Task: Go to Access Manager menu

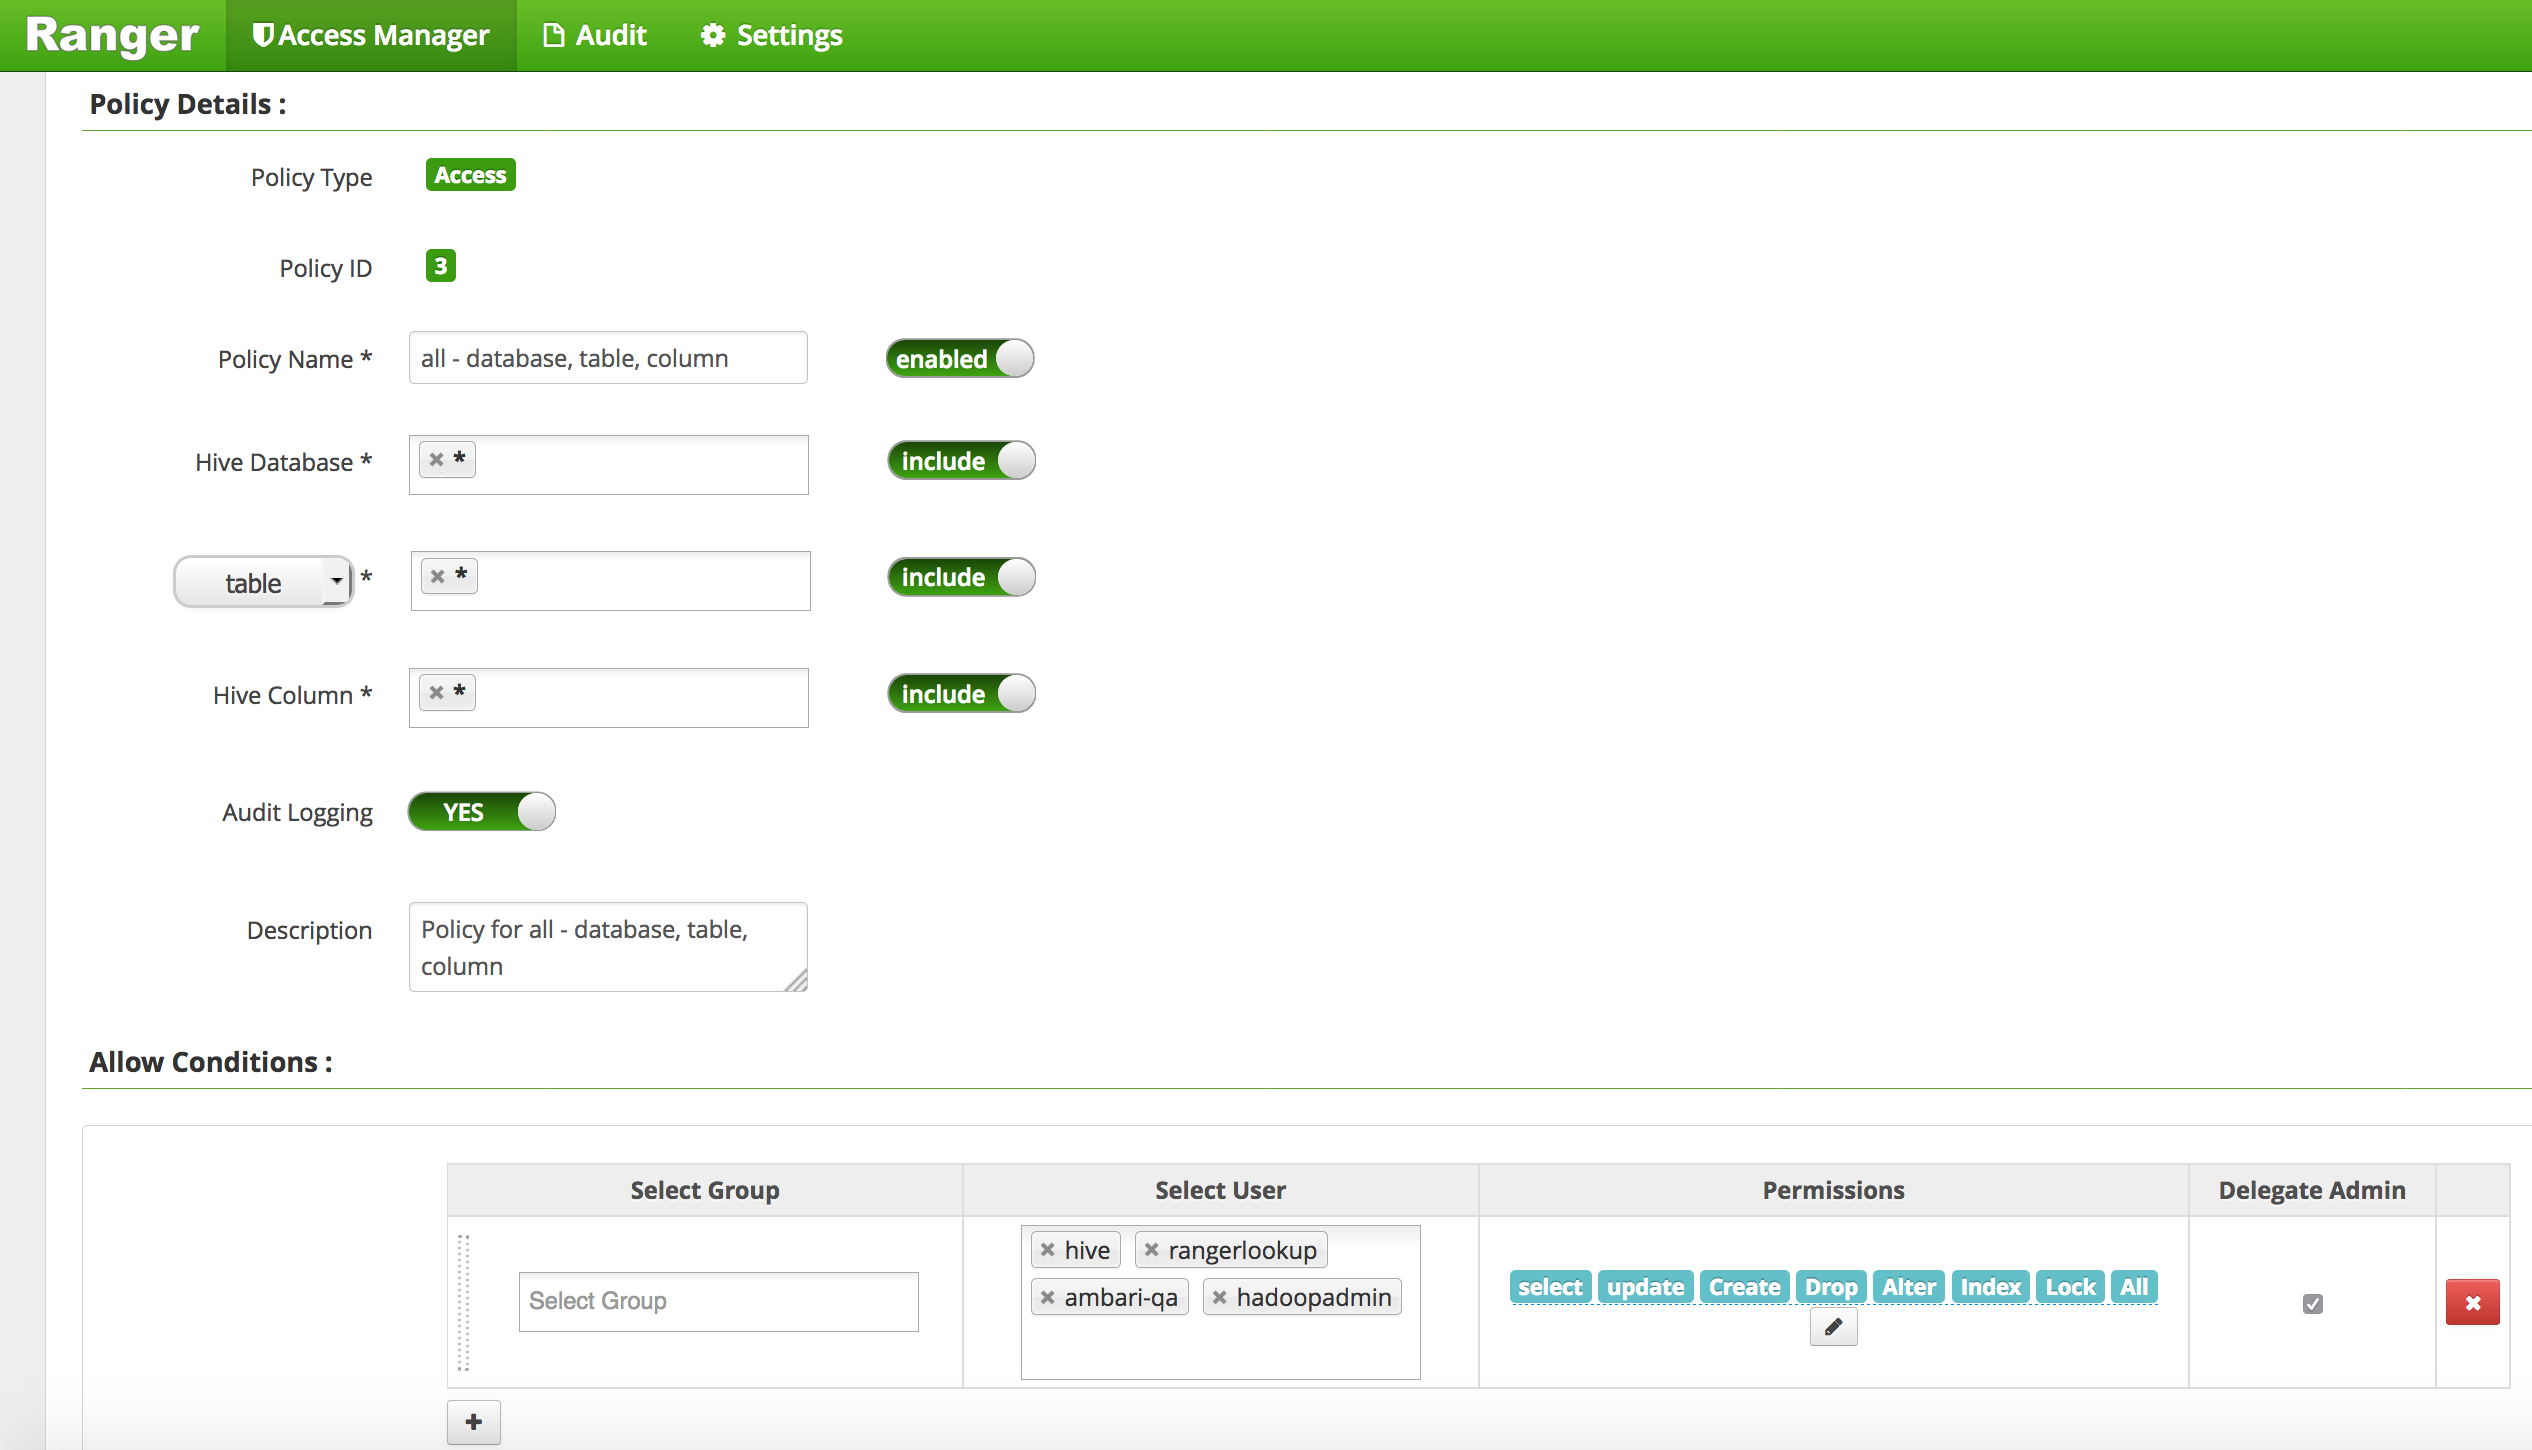Action: point(371,35)
